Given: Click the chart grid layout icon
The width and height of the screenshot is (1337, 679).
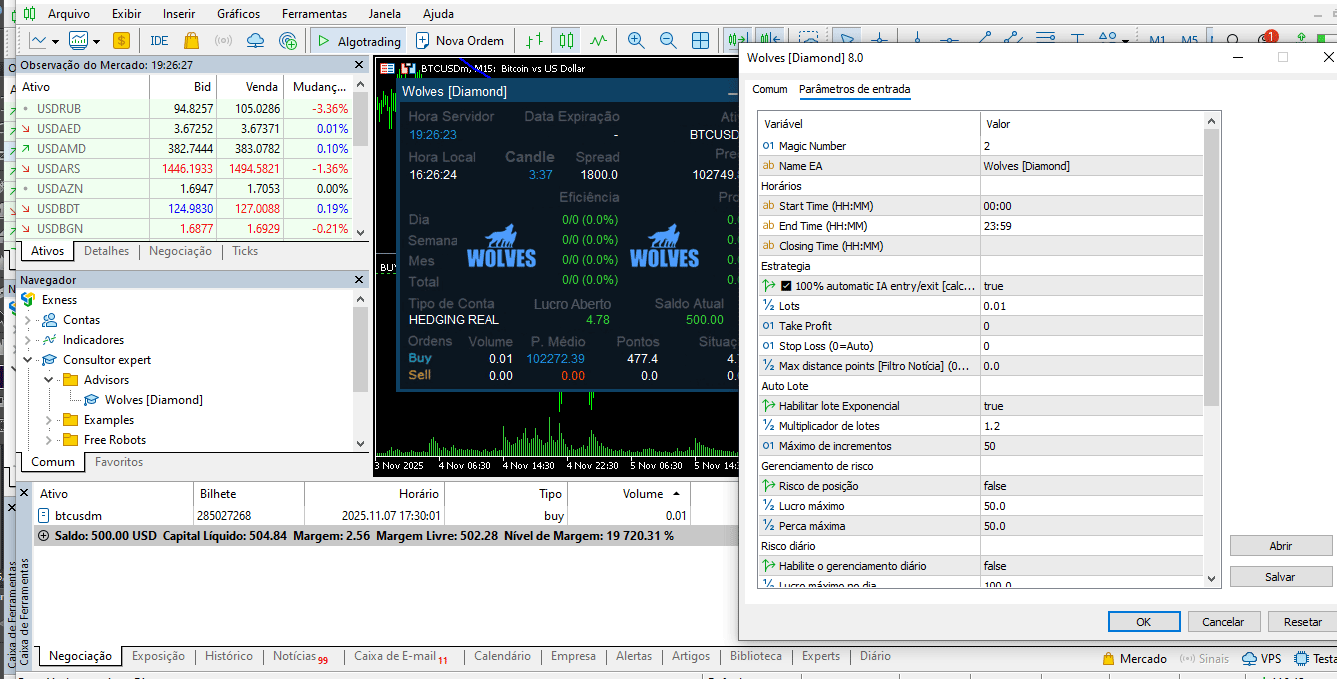Looking at the screenshot, I should pyautogui.click(x=701, y=41).
